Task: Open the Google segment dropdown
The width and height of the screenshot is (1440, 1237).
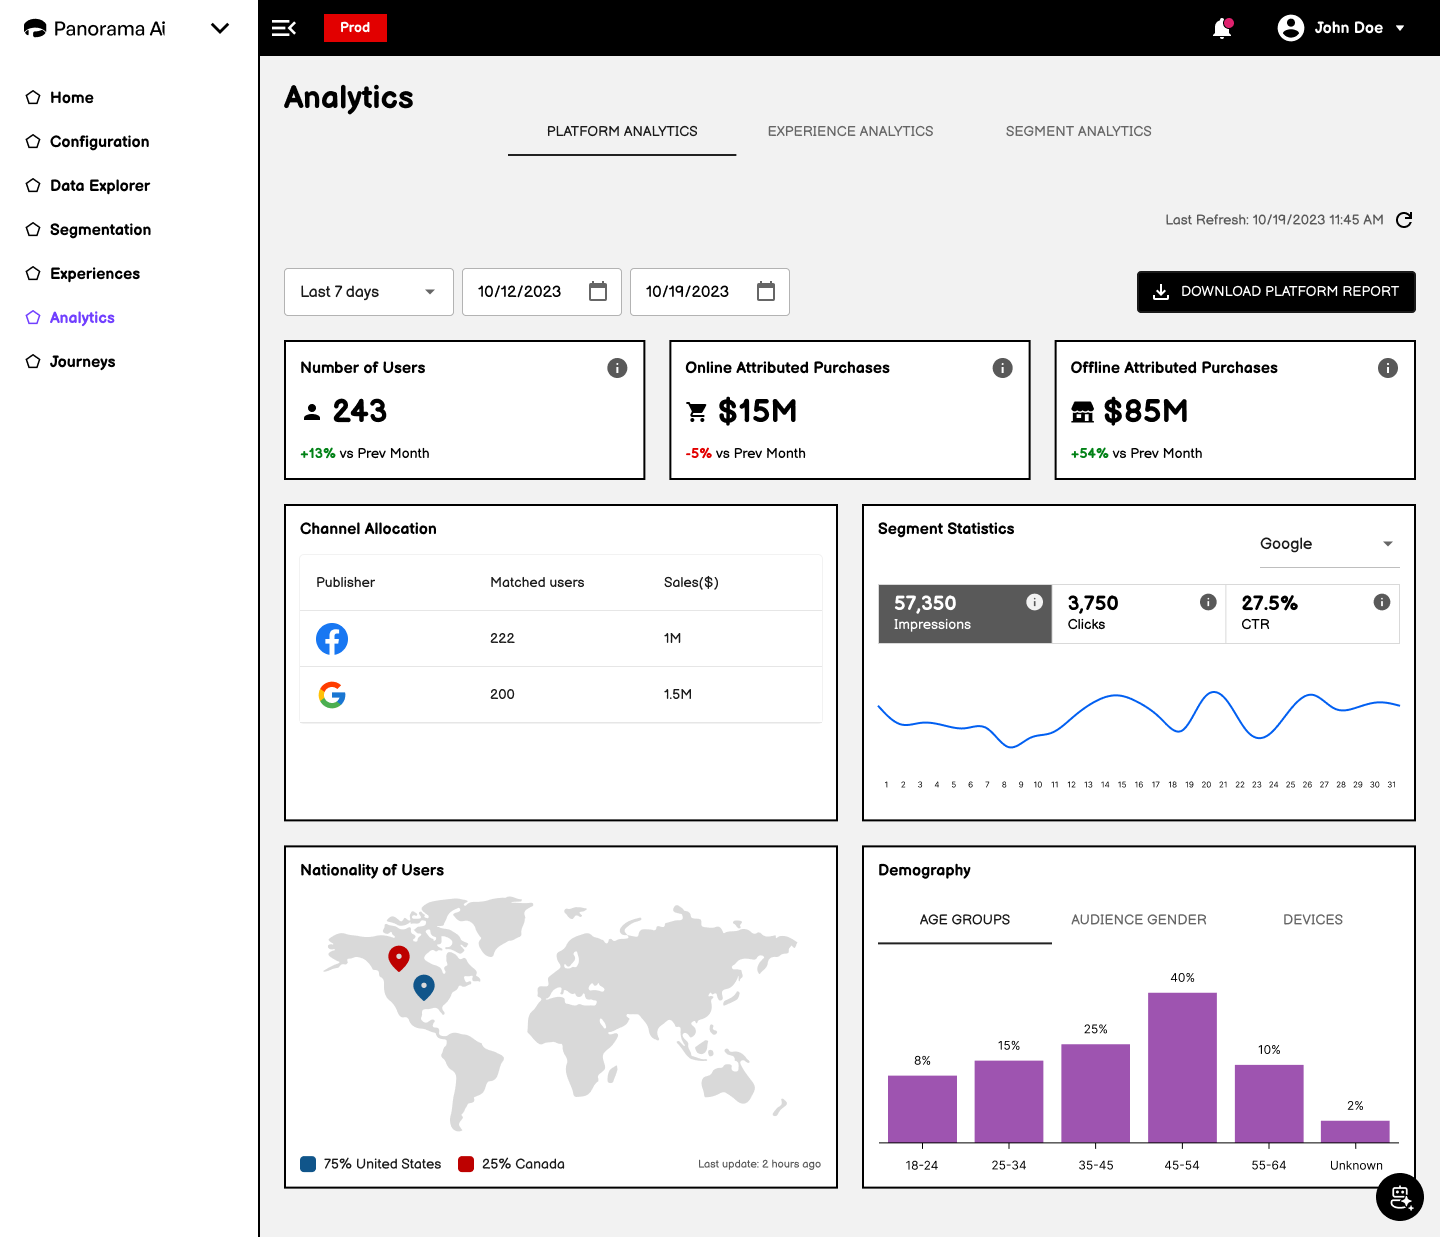Action: pyautogui.click(x=1329, y=544)
